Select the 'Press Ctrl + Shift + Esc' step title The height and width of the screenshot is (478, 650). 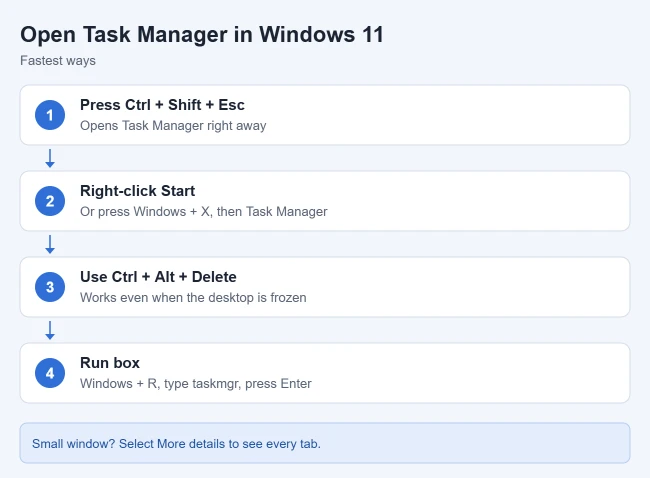[162, 105]
